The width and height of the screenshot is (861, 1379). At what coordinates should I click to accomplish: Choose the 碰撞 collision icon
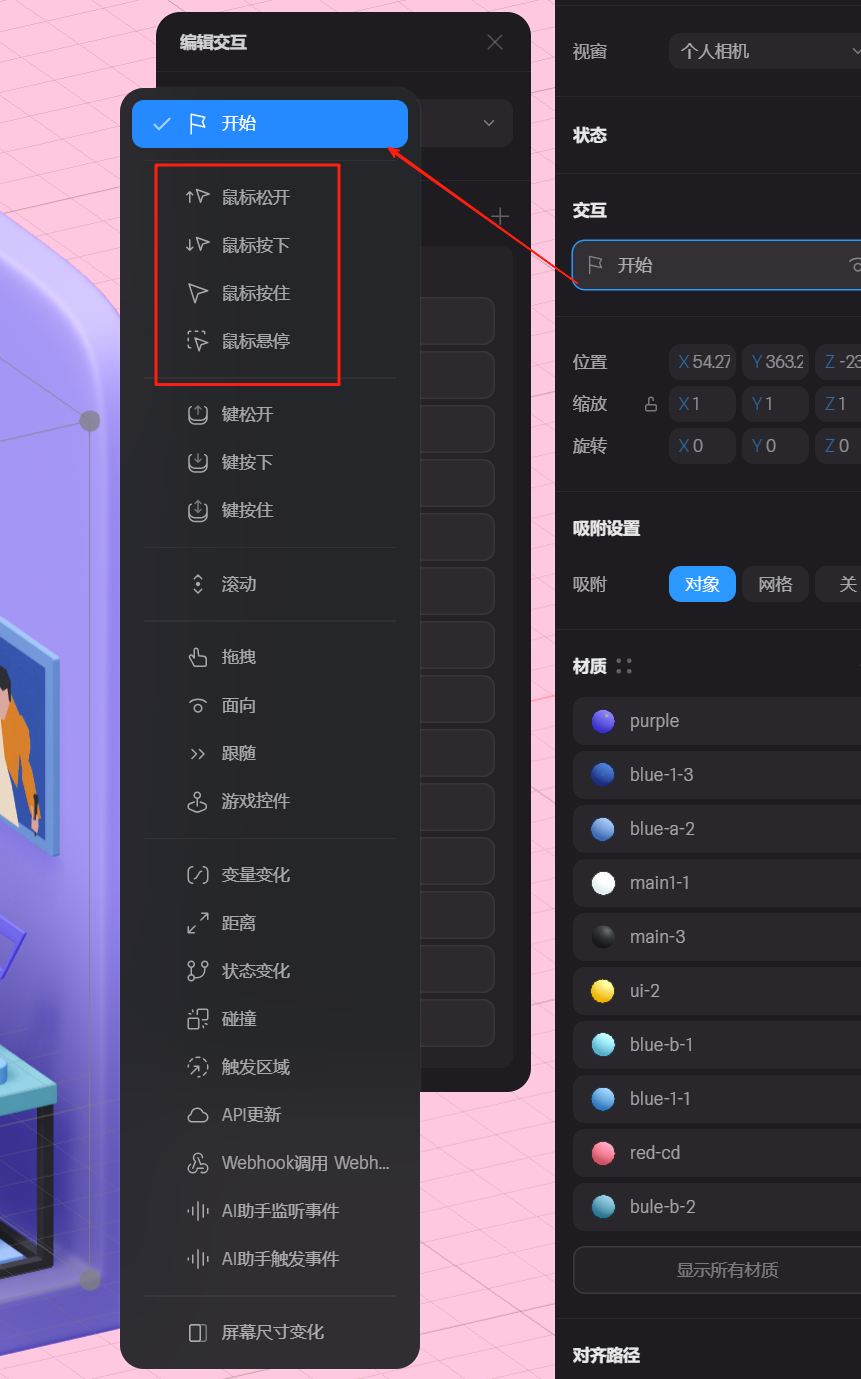pos(198,1019)
